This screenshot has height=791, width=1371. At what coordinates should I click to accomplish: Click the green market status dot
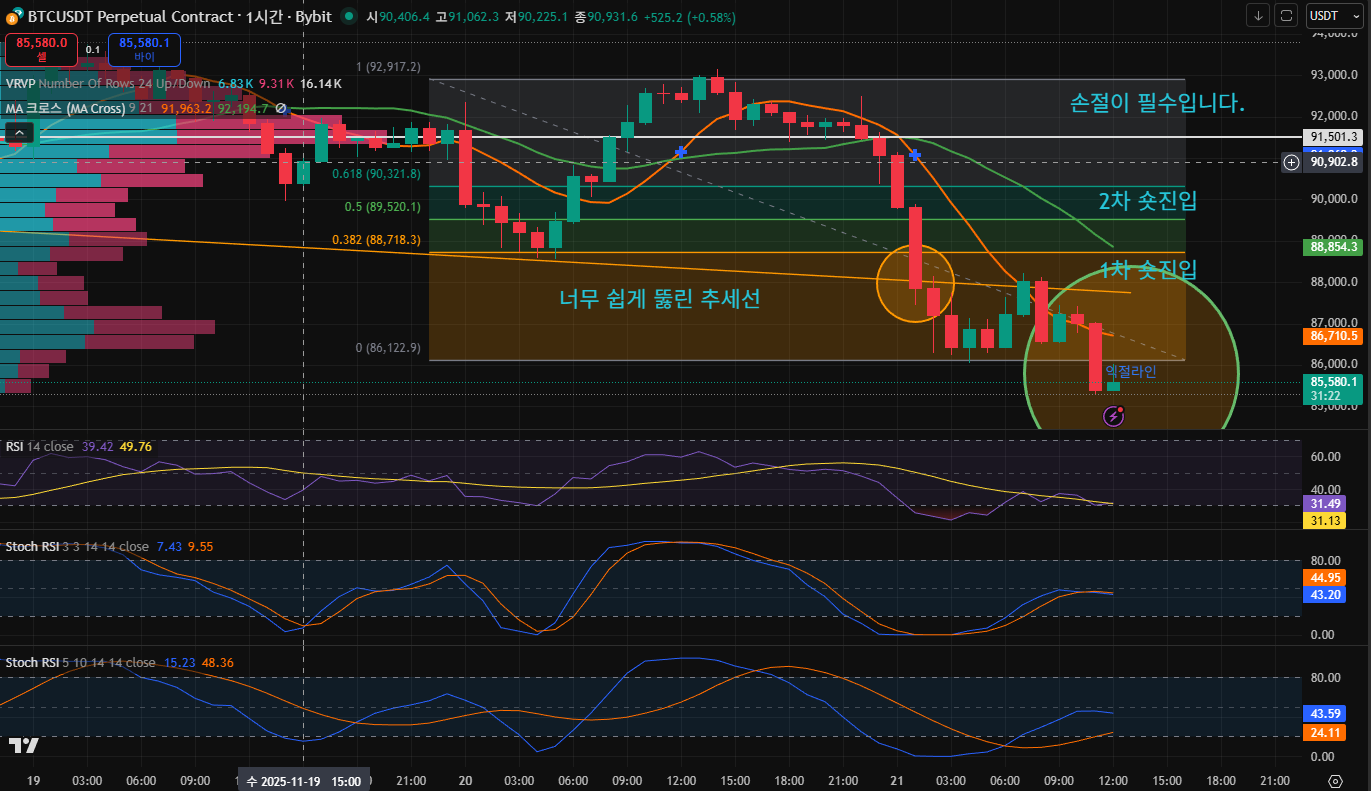(348, 16)
